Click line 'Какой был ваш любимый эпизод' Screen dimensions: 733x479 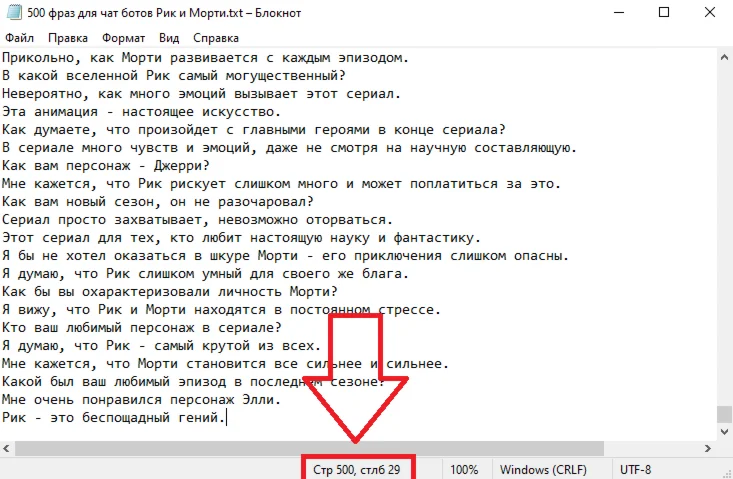(x=194, y=382)
